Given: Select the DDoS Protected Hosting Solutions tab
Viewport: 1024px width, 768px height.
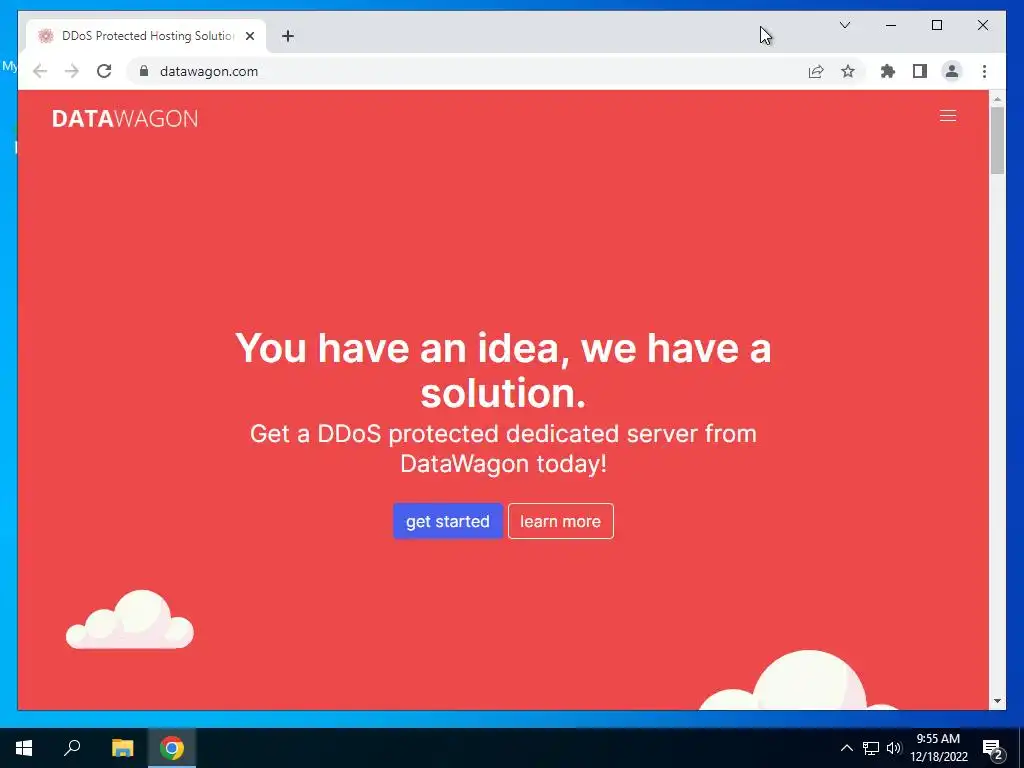Looking at the screenshot, I should coord(146,36).
